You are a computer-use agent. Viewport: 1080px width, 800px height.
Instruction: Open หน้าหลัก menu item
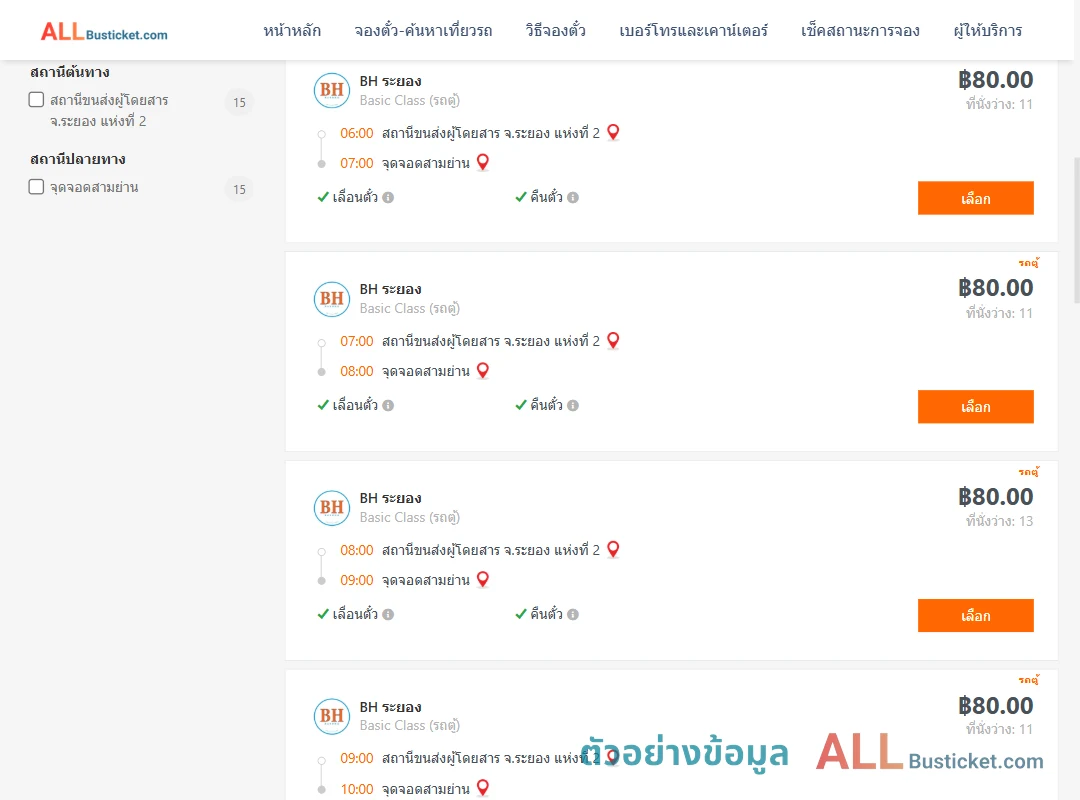(x=292, y=31)
